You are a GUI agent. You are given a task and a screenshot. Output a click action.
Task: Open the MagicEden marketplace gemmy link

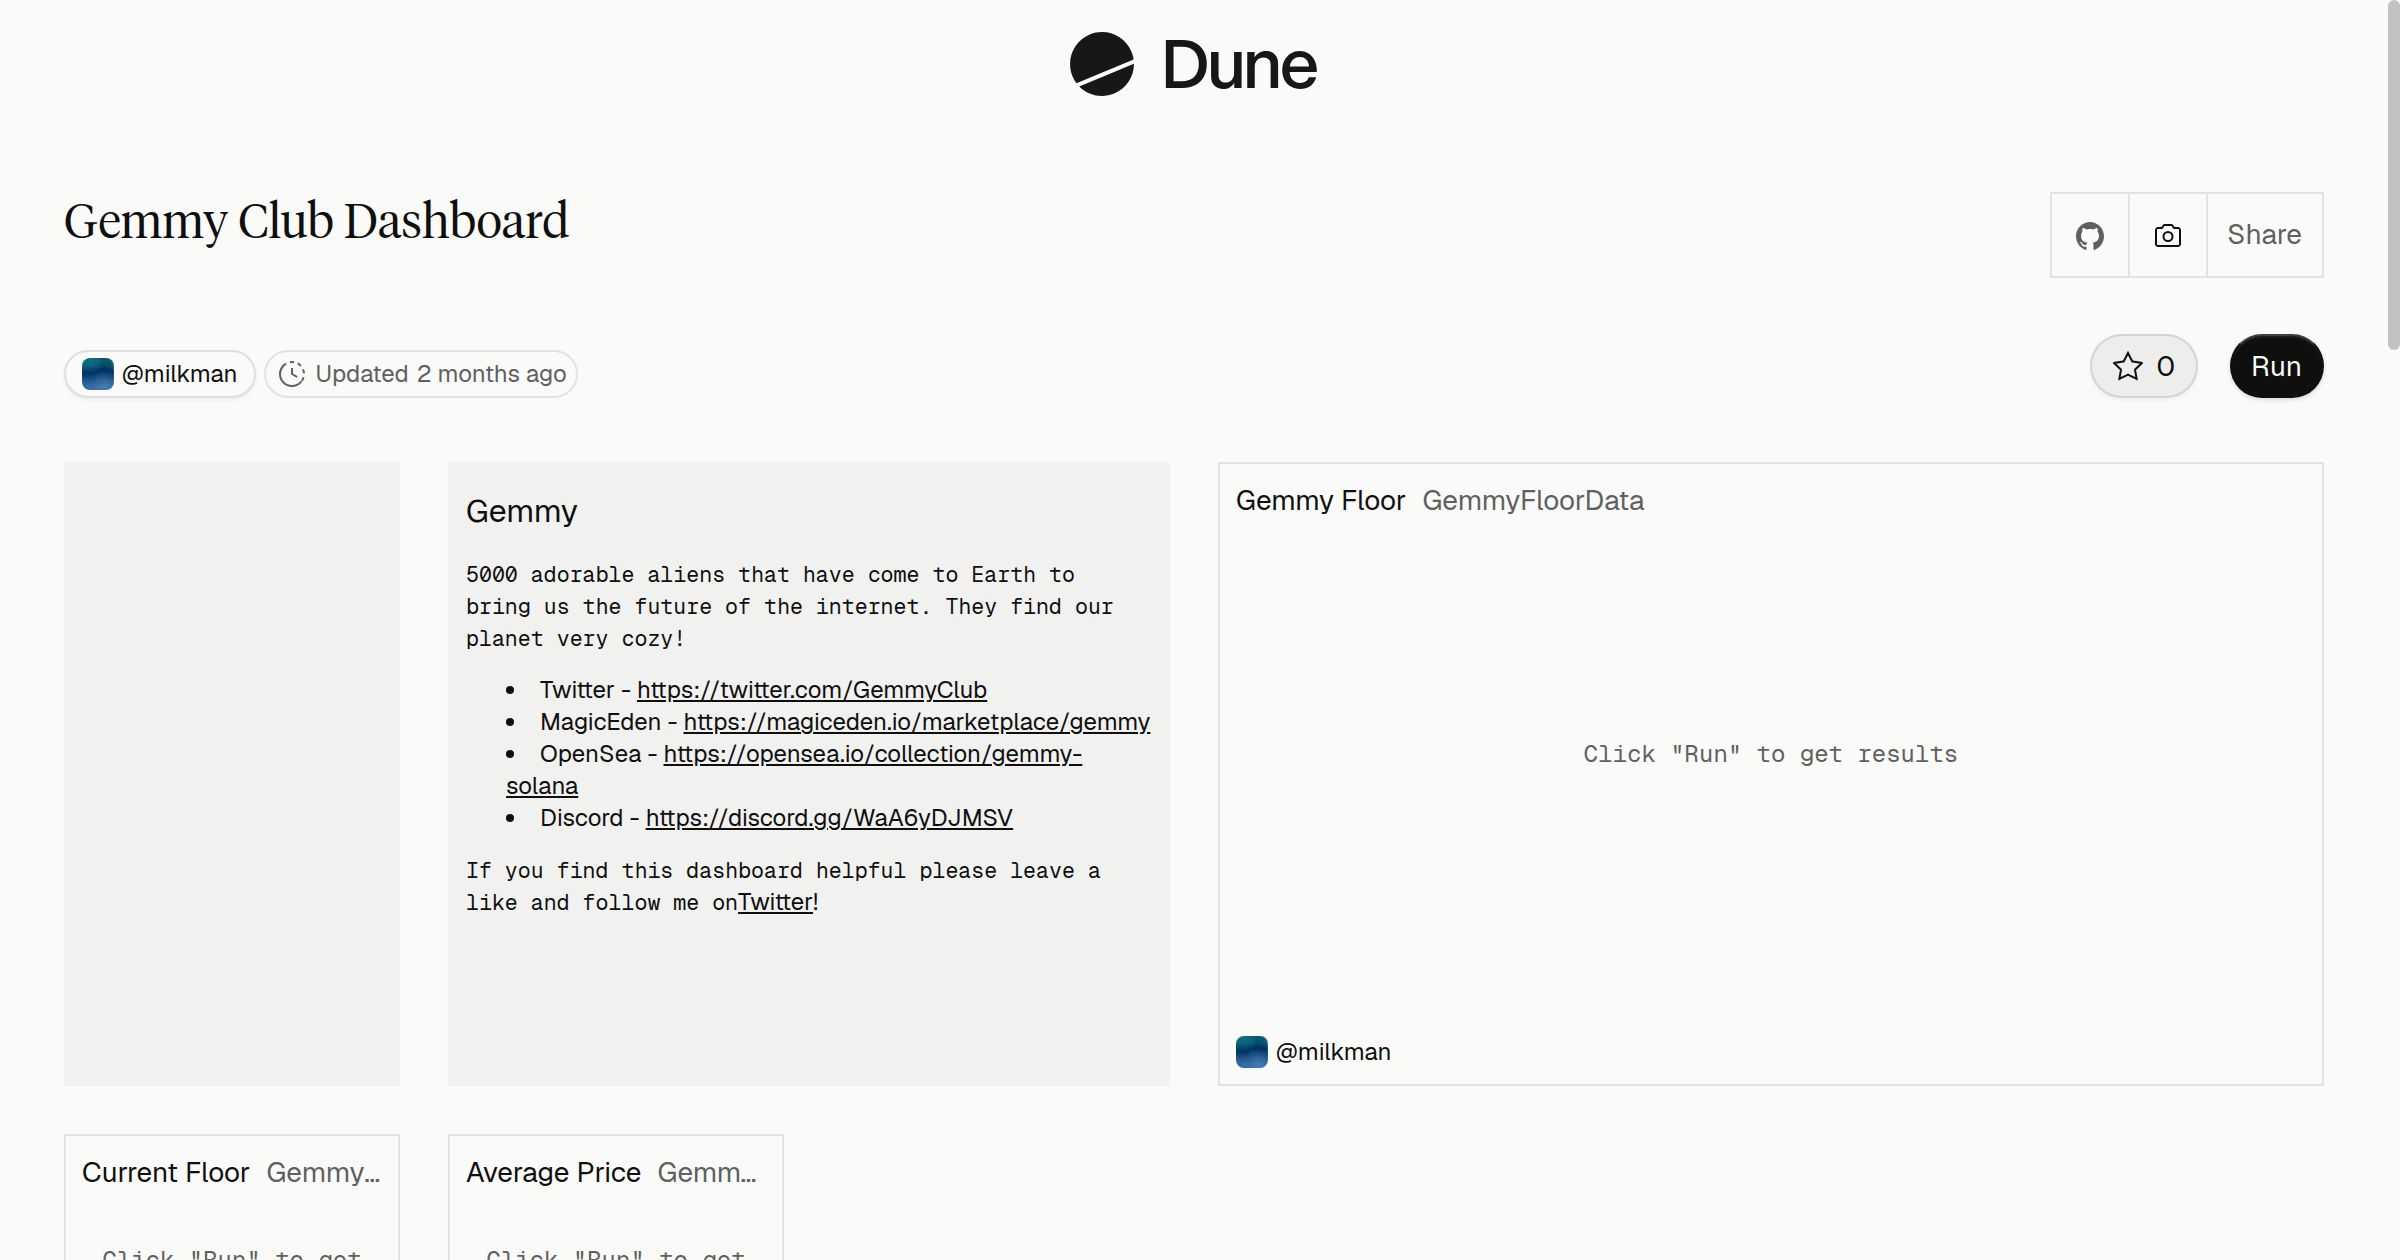(916, 722)
